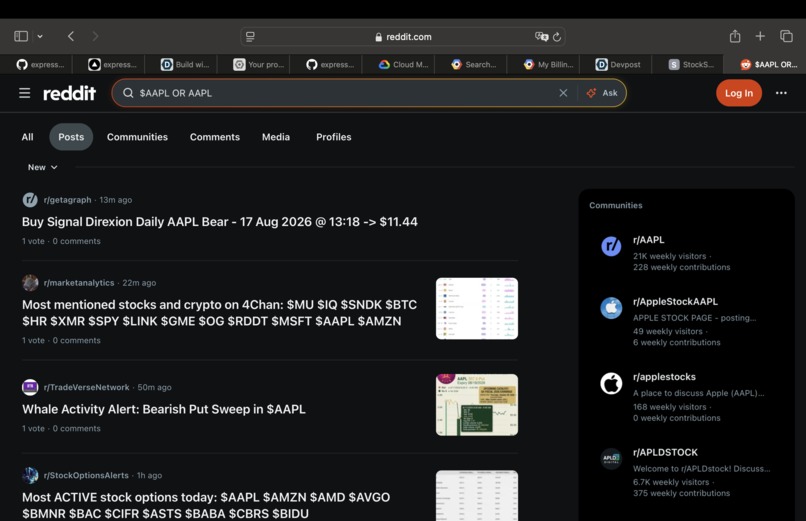806x521 pixels.
Task: Click the r/AAPL community icon
Action: [x=611, y=246]
